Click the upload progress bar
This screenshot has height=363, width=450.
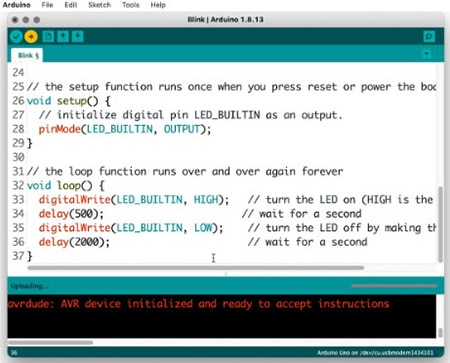pos(394,286)
